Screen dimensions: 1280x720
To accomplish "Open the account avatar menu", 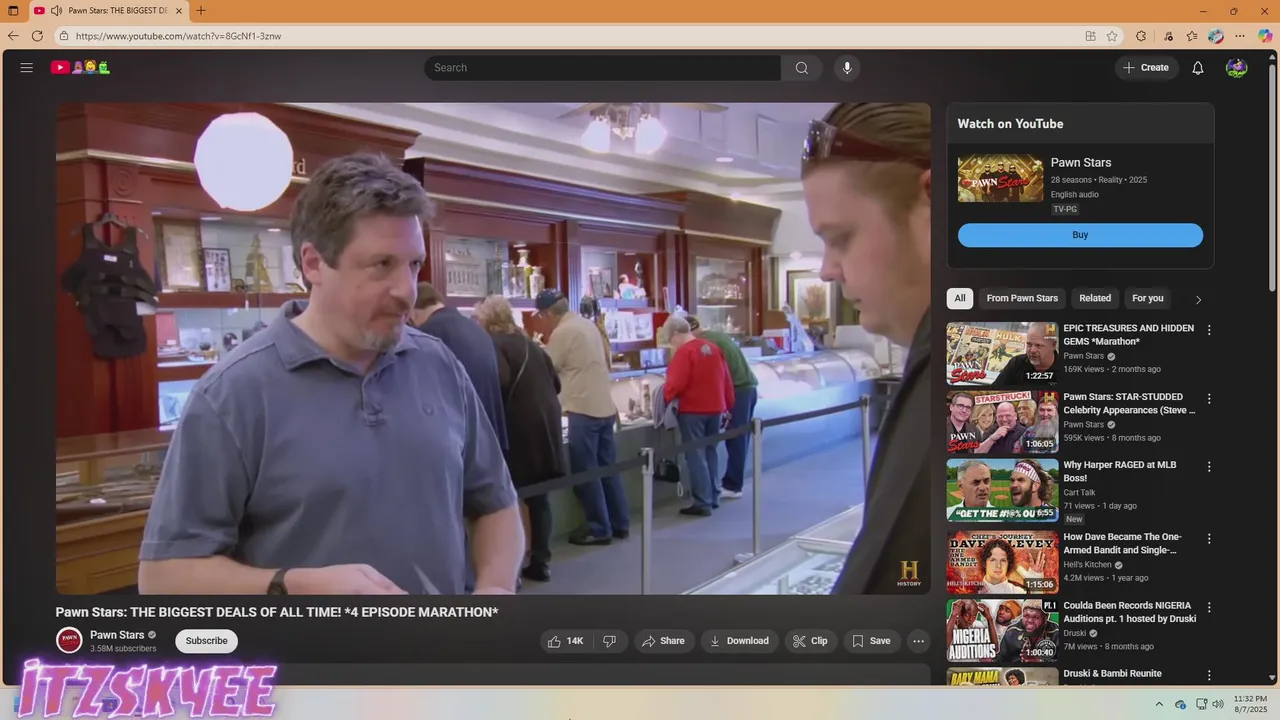I will click(x=1237, y=68).
